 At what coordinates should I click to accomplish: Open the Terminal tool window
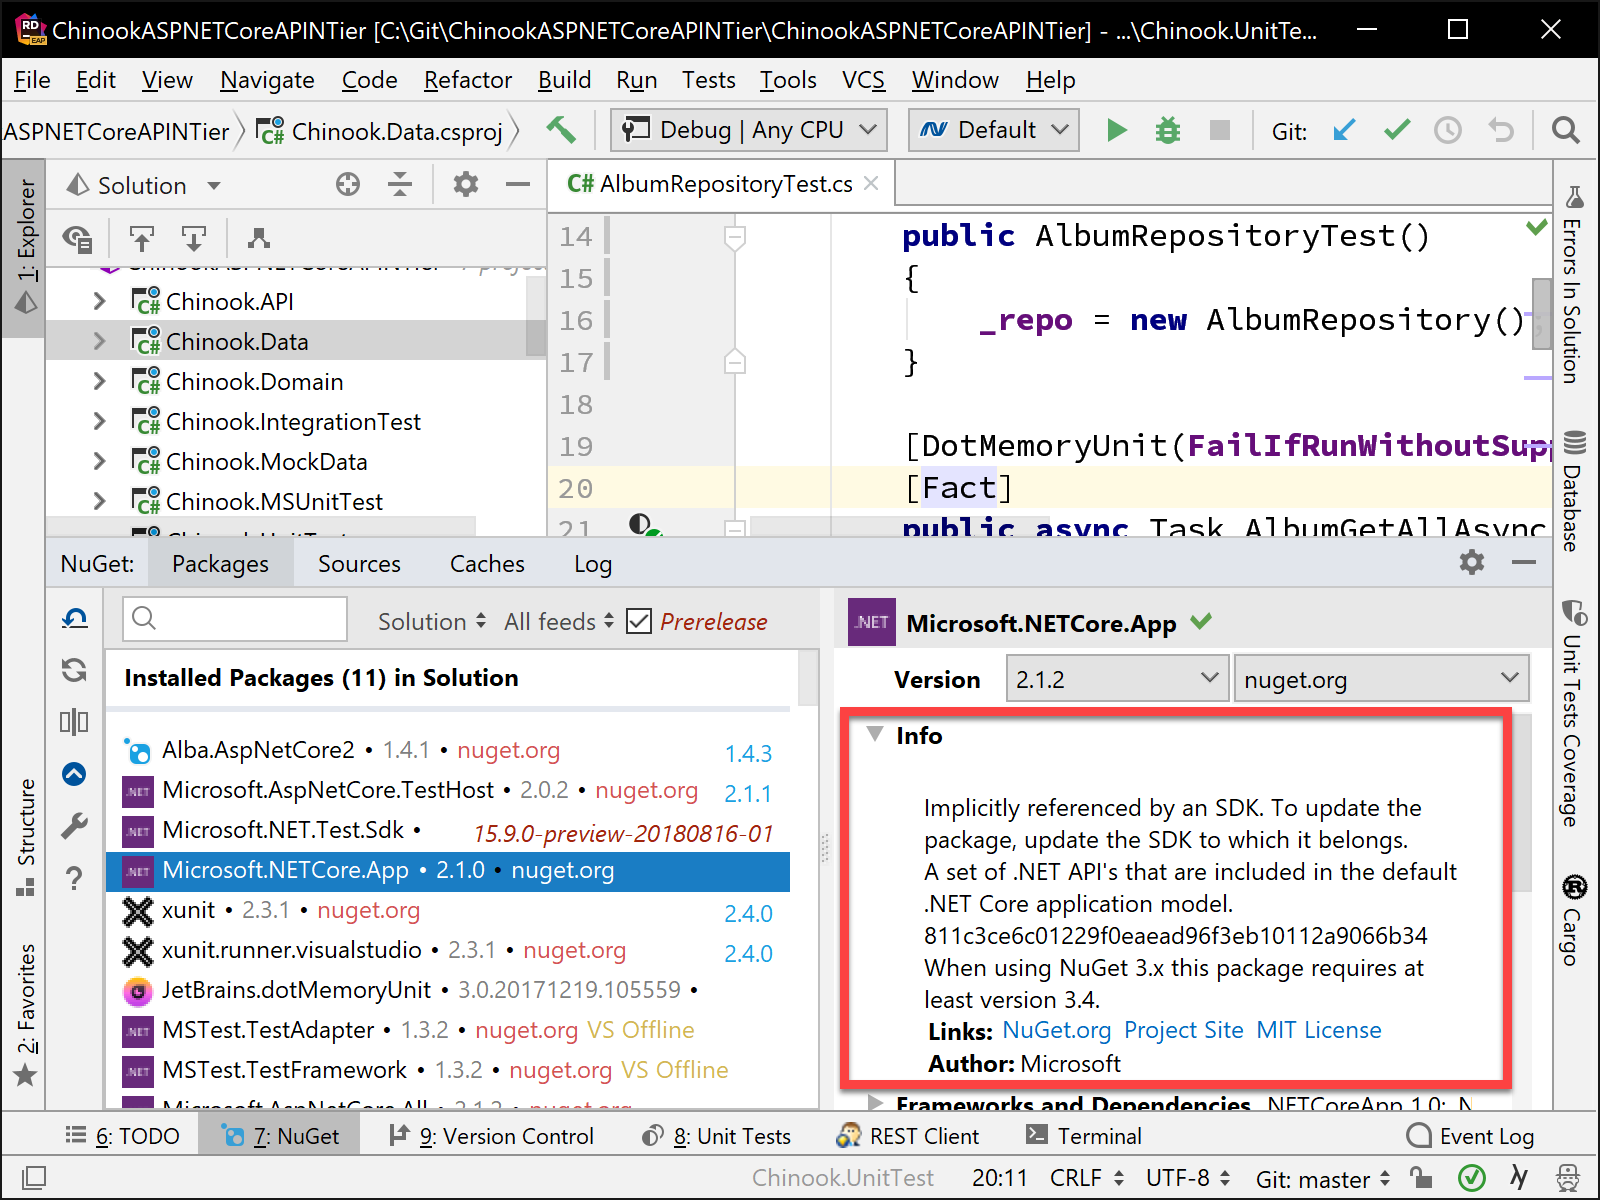(1084, 1136)
